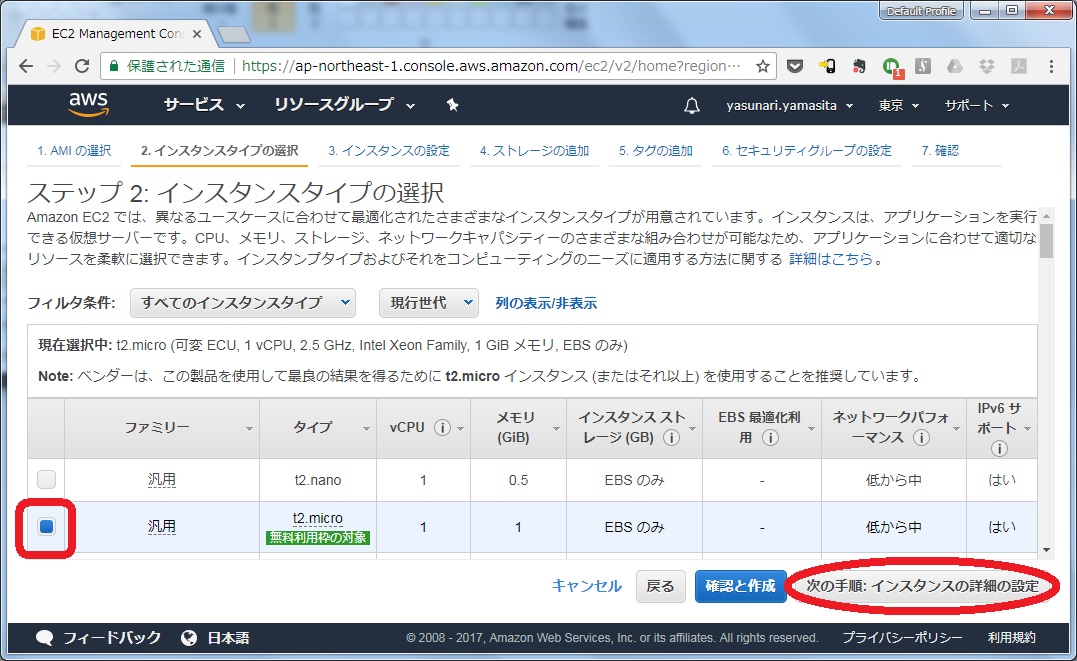Click the Evernote extension icon
The height and width of the screenshot is (661, 1077).
tap(859, 66)
